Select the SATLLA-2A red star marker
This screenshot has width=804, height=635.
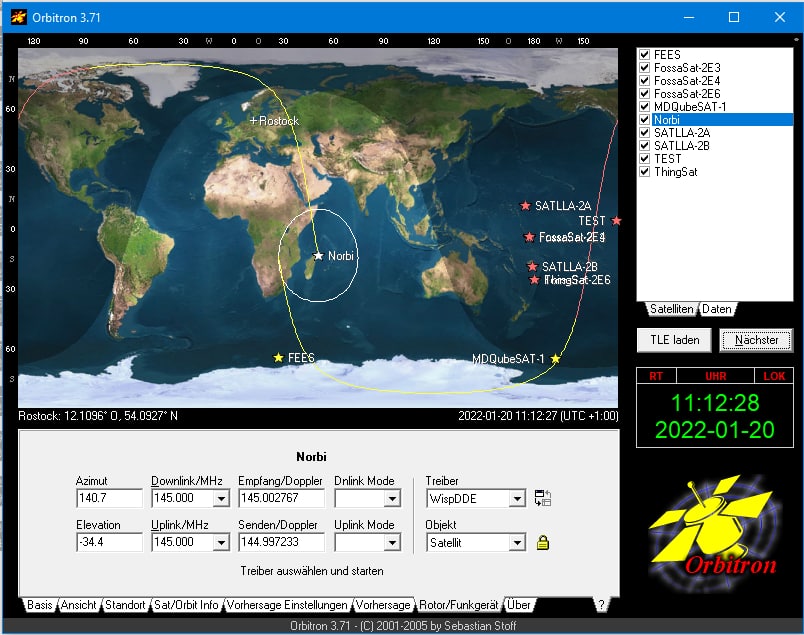point(525,206)
